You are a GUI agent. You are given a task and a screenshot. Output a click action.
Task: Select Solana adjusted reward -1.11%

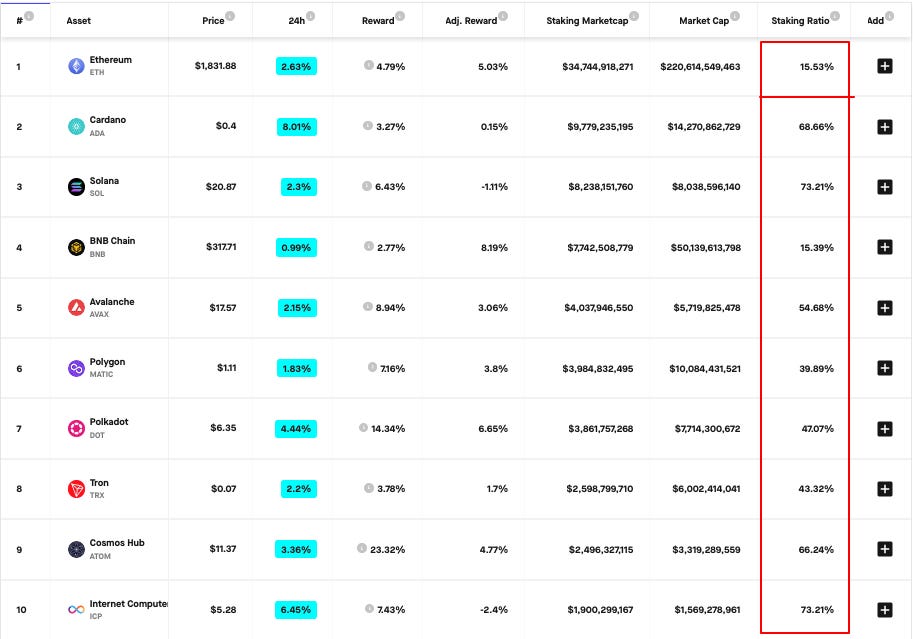[494, 187]
